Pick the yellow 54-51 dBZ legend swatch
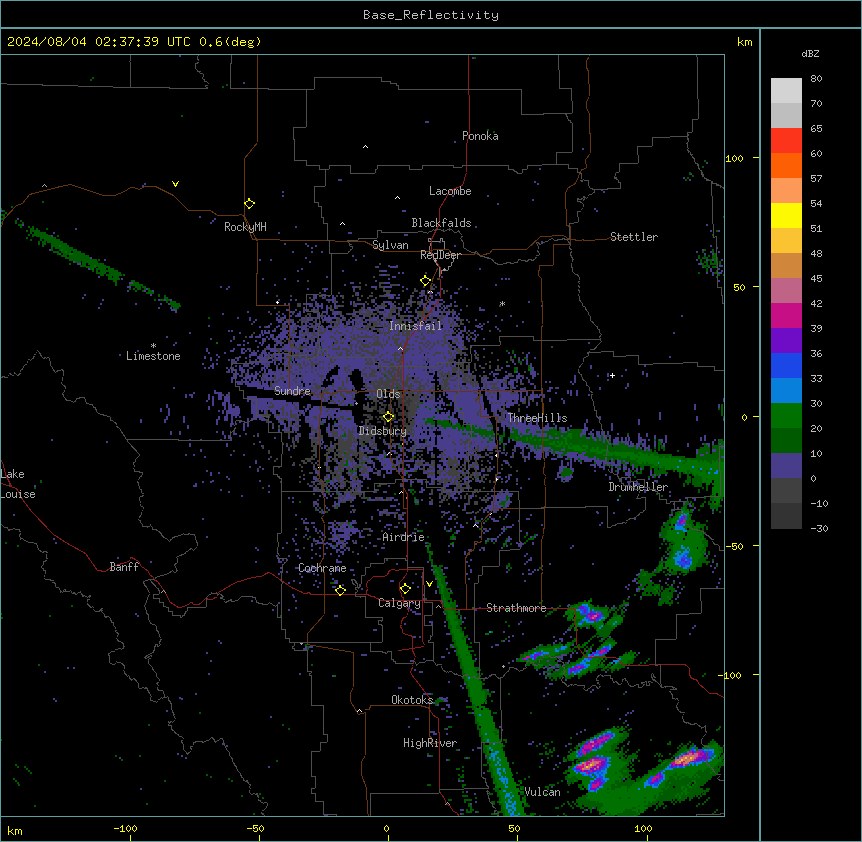 click(786, 215)
